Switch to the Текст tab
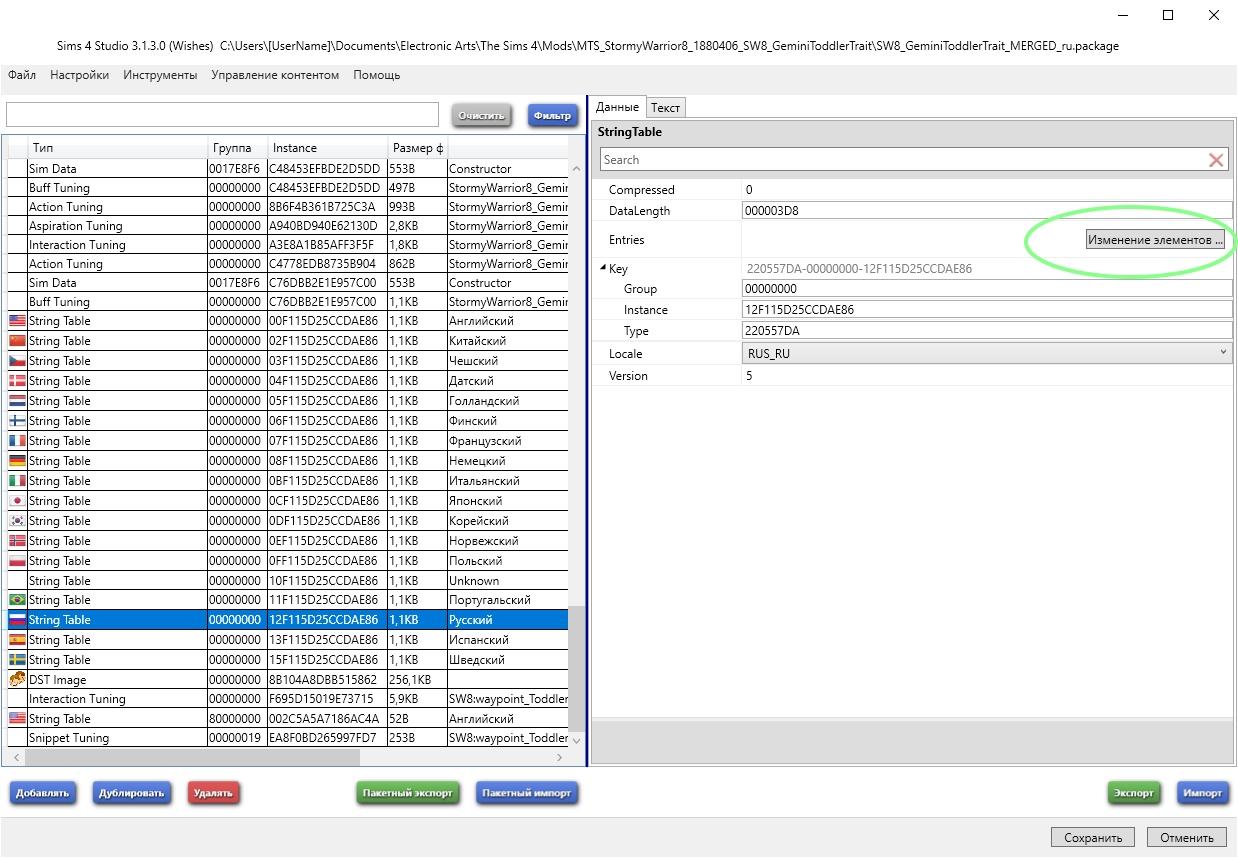Screen dimensions: 1238x858 tap(665, 108)
